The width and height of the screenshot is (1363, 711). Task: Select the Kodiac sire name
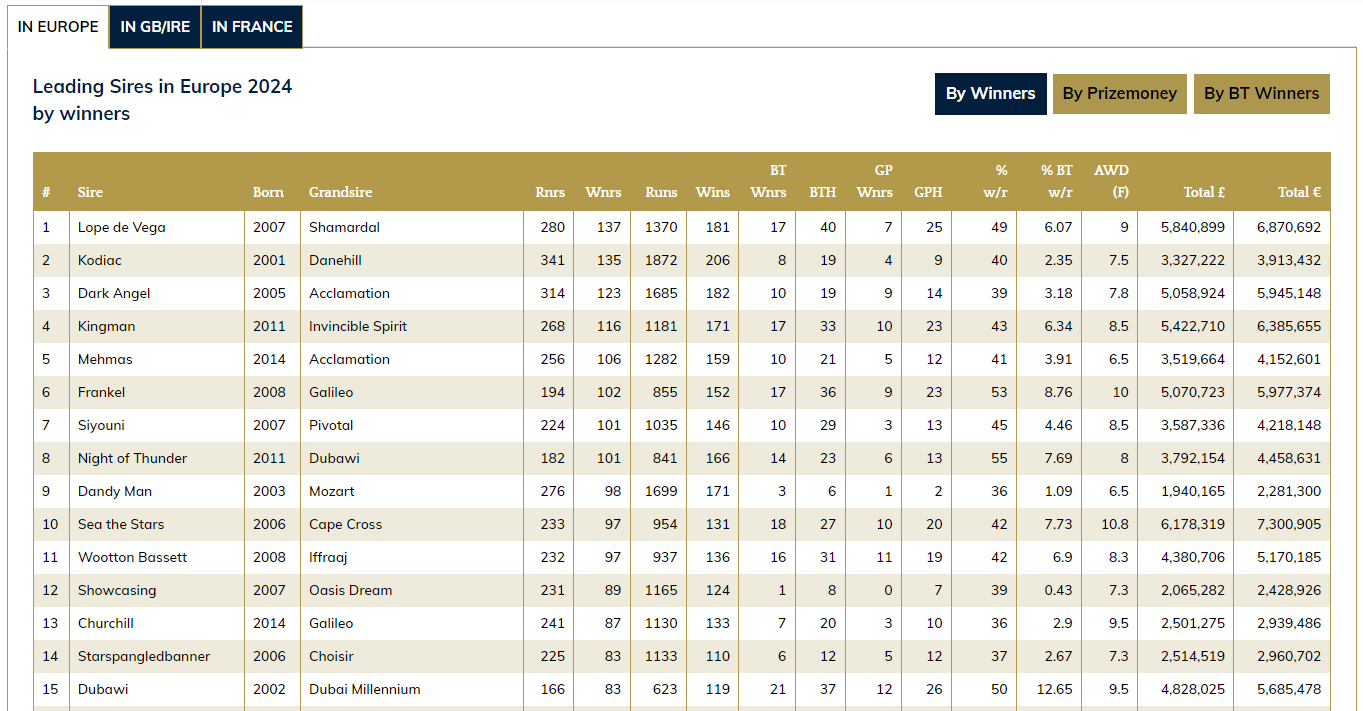tap(100, 260)
